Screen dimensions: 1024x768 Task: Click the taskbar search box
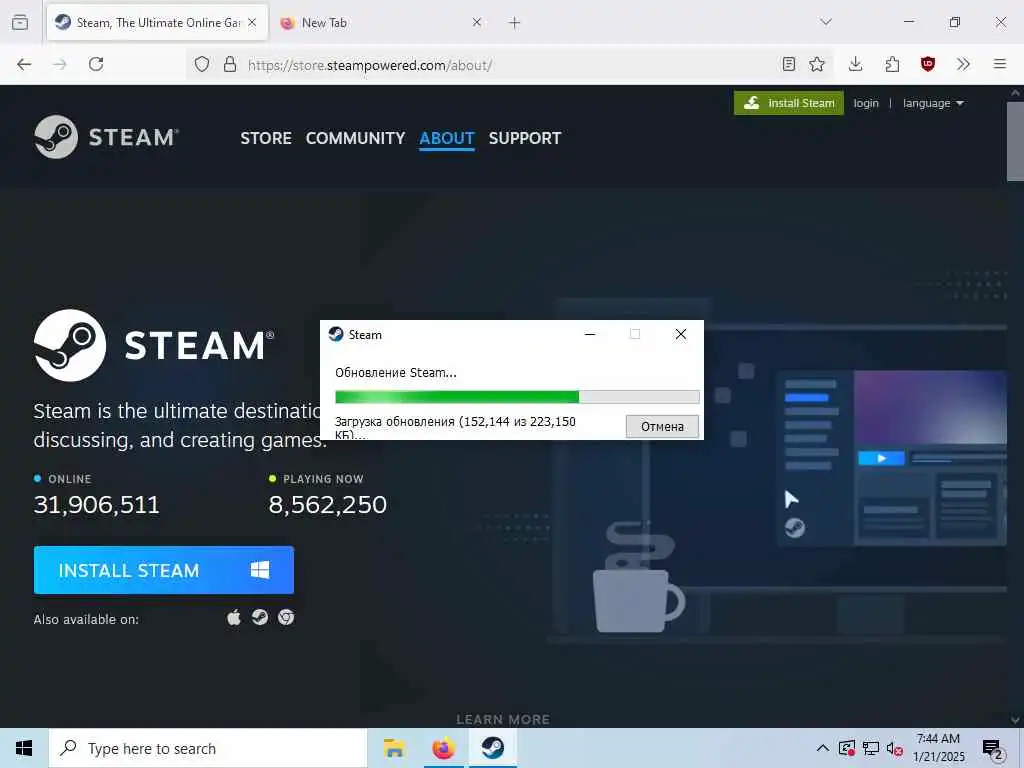click(208, 748)
